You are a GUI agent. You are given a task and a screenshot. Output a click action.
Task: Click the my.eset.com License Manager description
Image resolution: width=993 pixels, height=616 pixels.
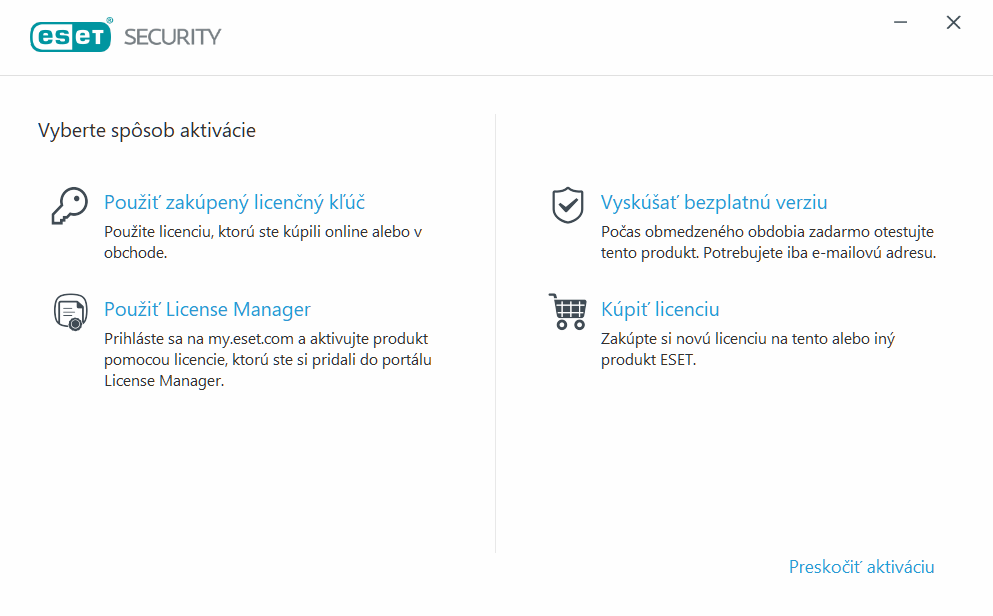[x=268, y=360]
